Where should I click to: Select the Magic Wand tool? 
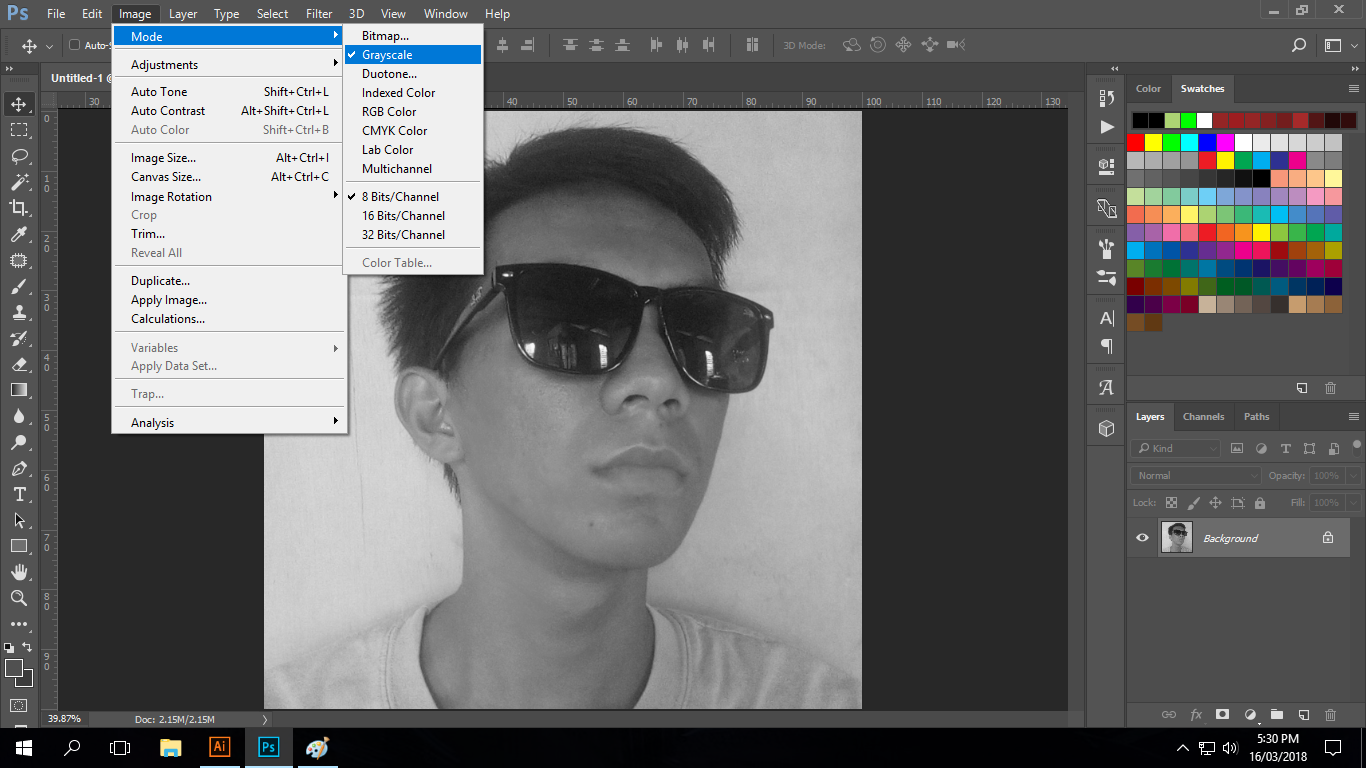(x=19, y=182)
